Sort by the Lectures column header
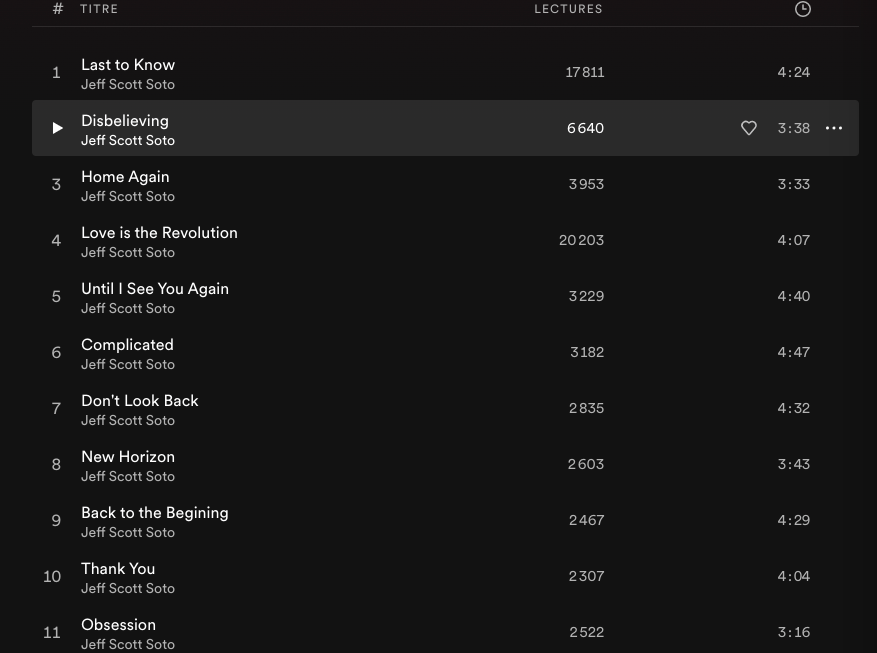This screenshot has height=653, width=877. [568, 9]
